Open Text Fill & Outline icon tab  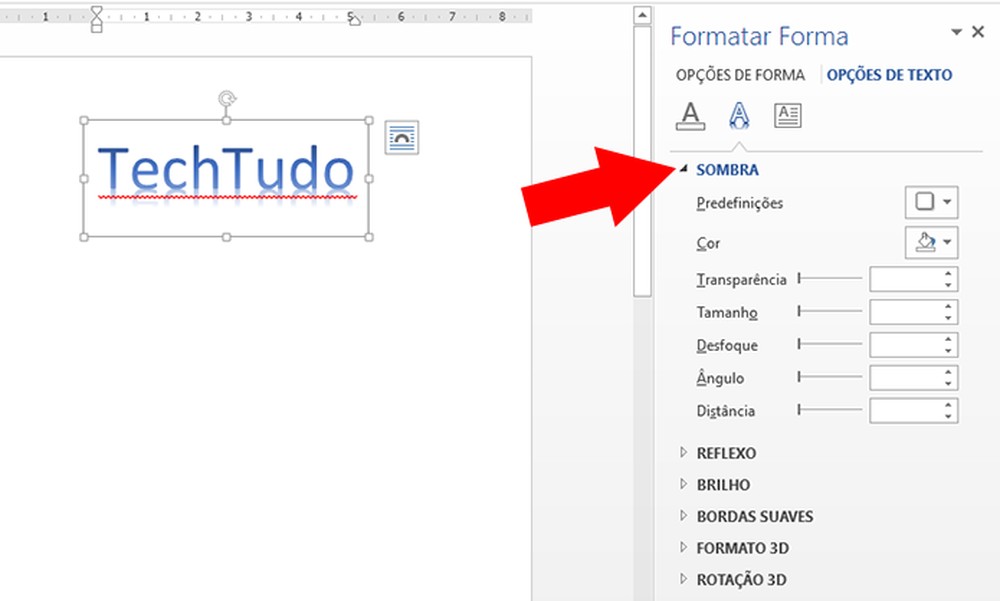(x=690, y=116)
